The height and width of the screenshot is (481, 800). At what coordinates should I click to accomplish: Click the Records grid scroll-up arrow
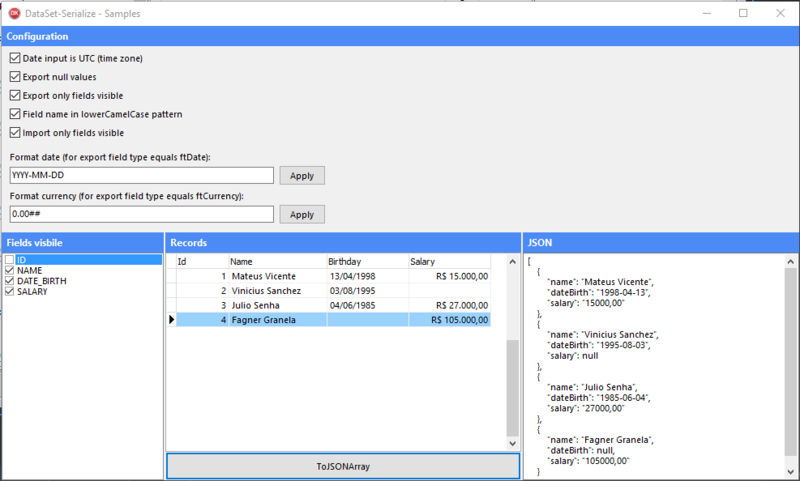513,262
